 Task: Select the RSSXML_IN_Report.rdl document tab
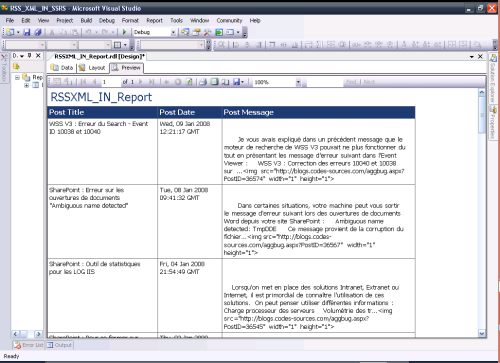click(x=99, y=56)
